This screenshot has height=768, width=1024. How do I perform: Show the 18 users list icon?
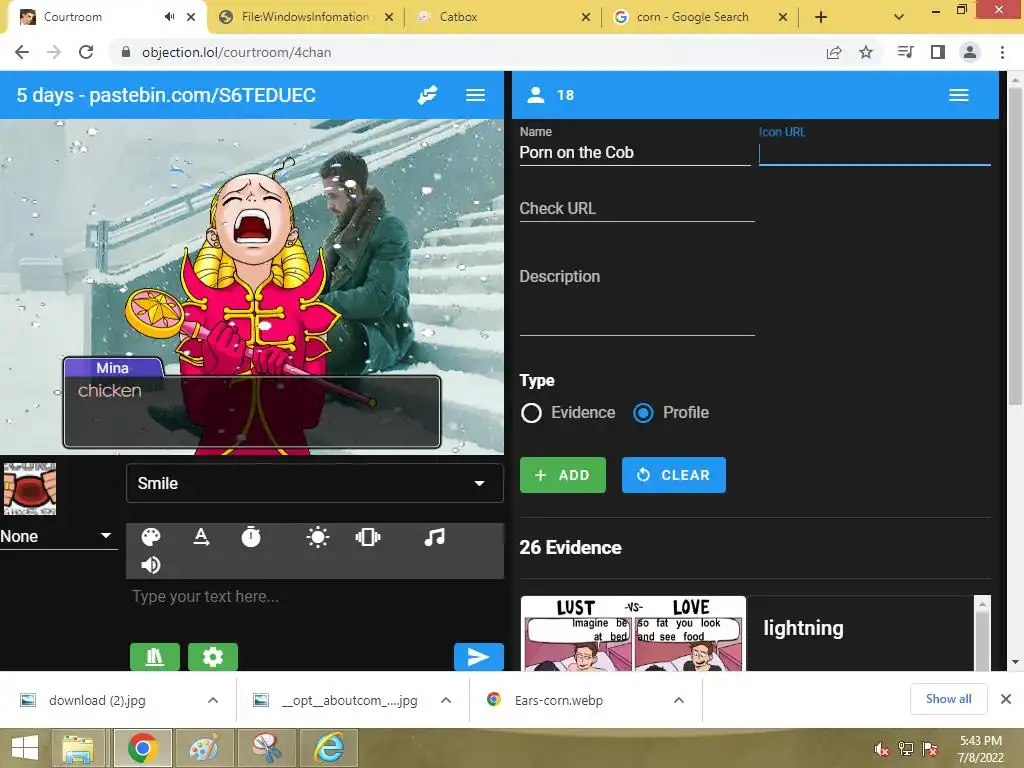(536, 95)
